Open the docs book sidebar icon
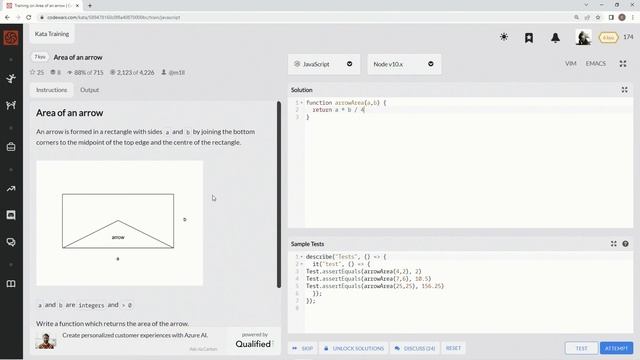The width and height of the screenshot is (640, 360). coord(11,284)
